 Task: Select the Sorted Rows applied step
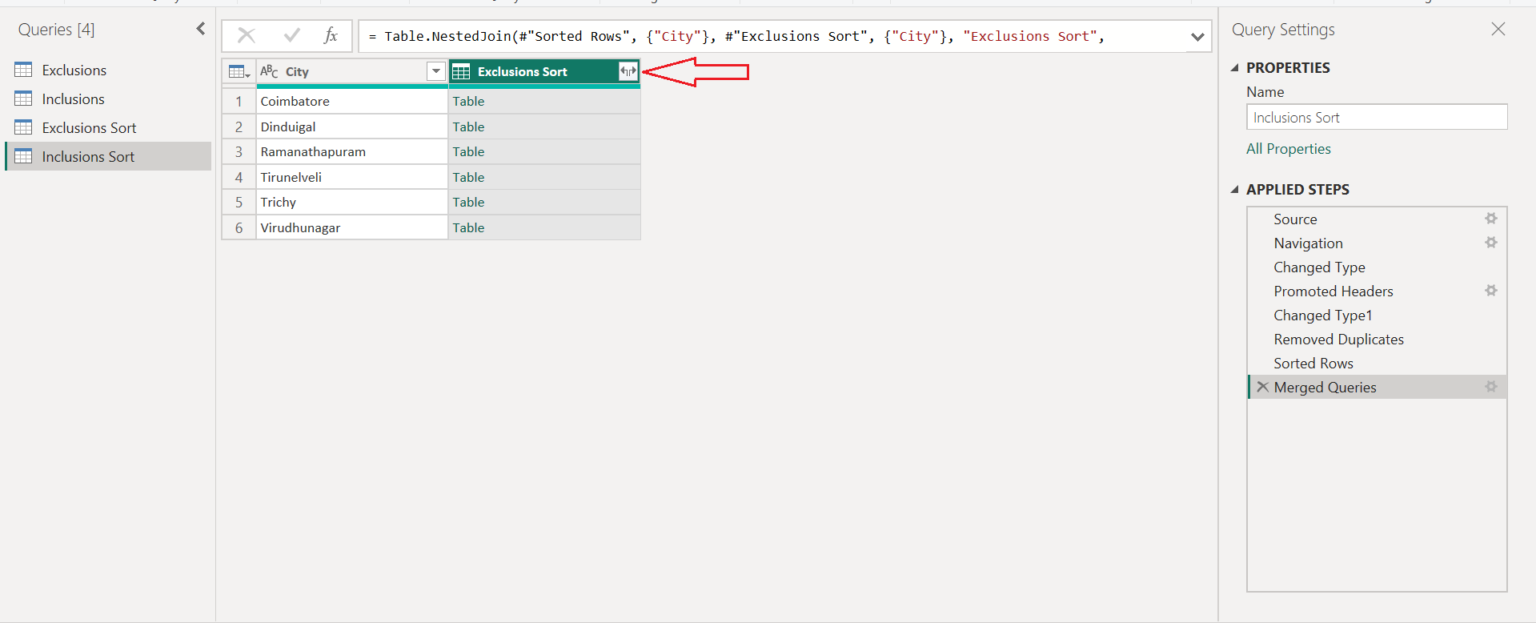[1377, 363]
